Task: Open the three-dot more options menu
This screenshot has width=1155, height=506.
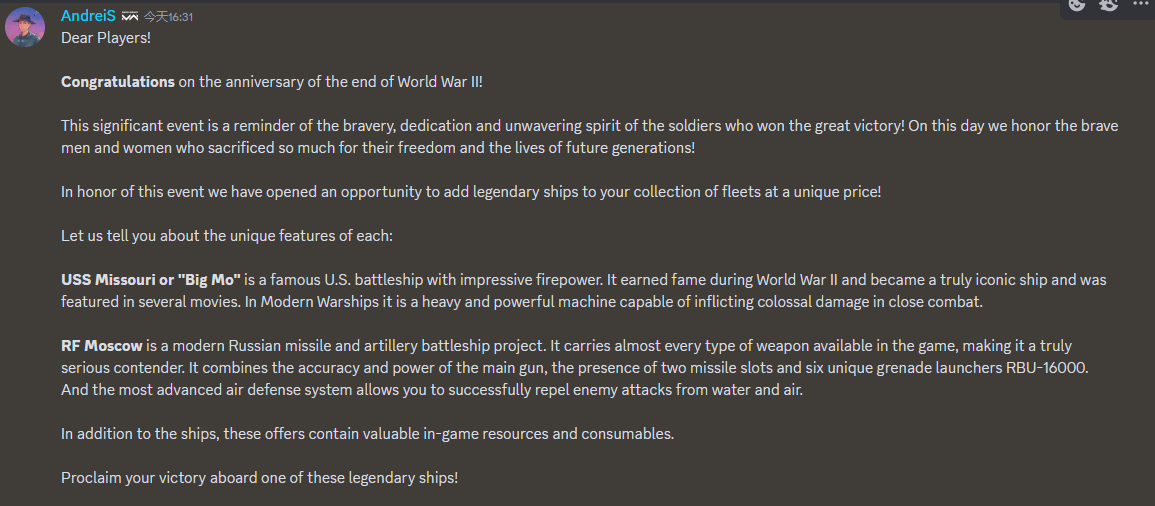Action: [1141, 5]
